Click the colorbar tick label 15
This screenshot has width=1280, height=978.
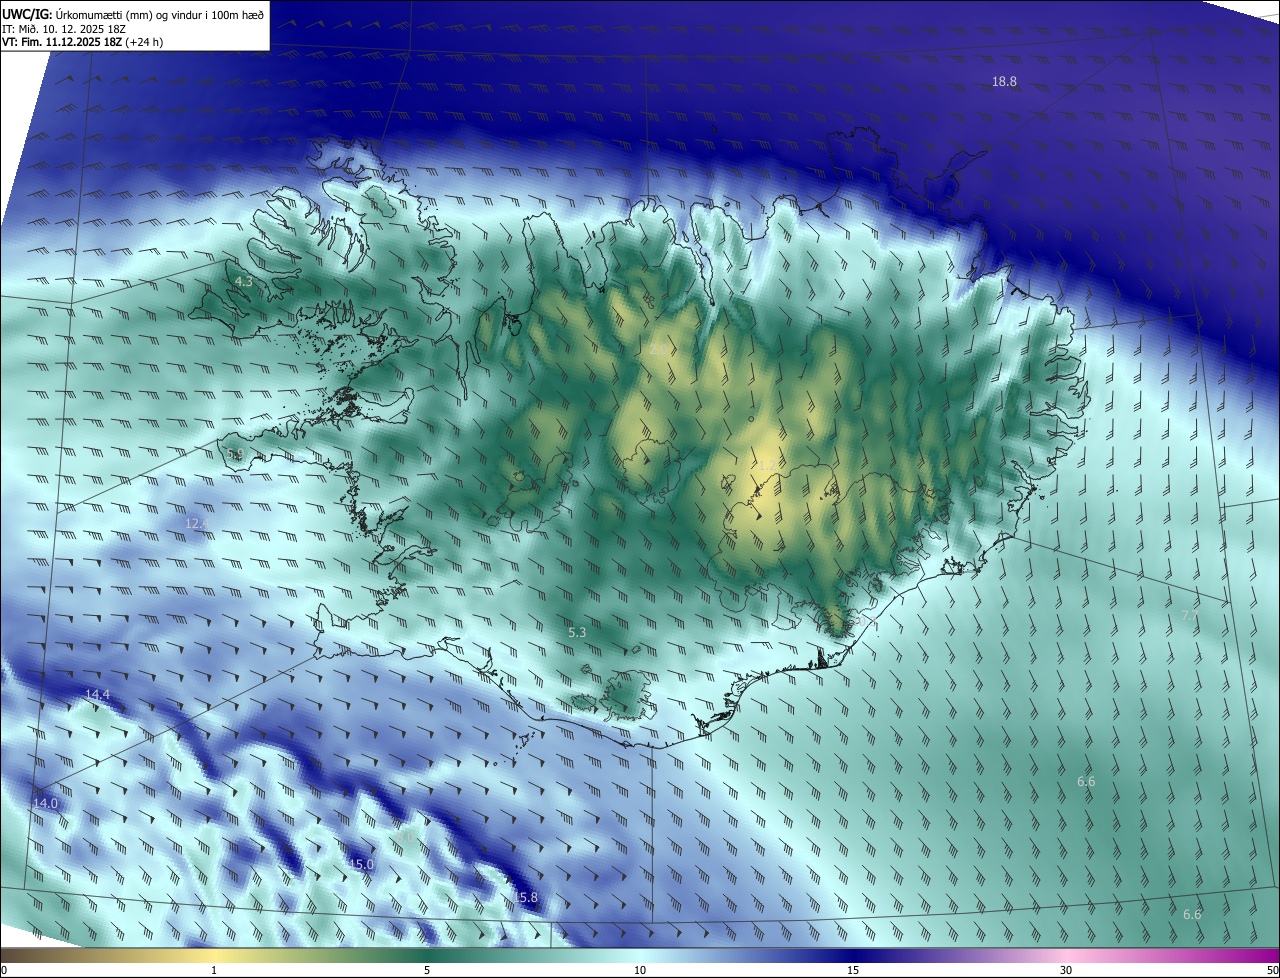(853, 970)
